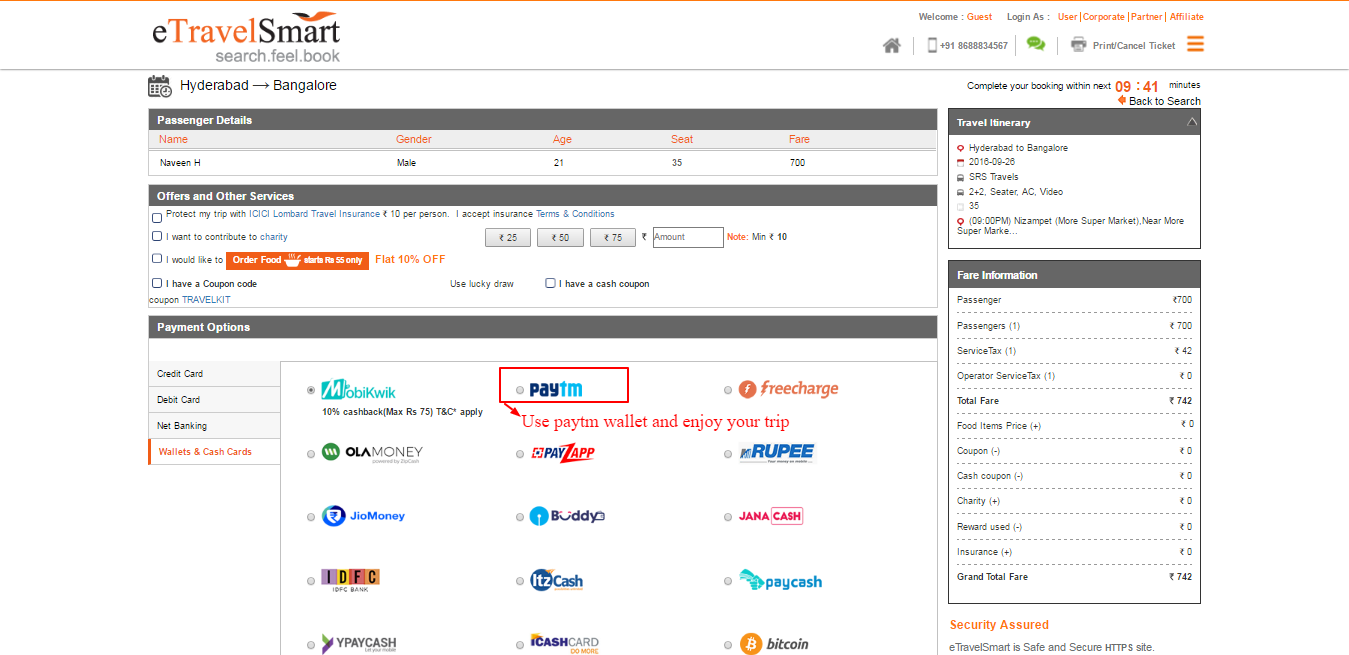Select FreeCharge radio button
The image size is (1349, 655).
point(729,390)
